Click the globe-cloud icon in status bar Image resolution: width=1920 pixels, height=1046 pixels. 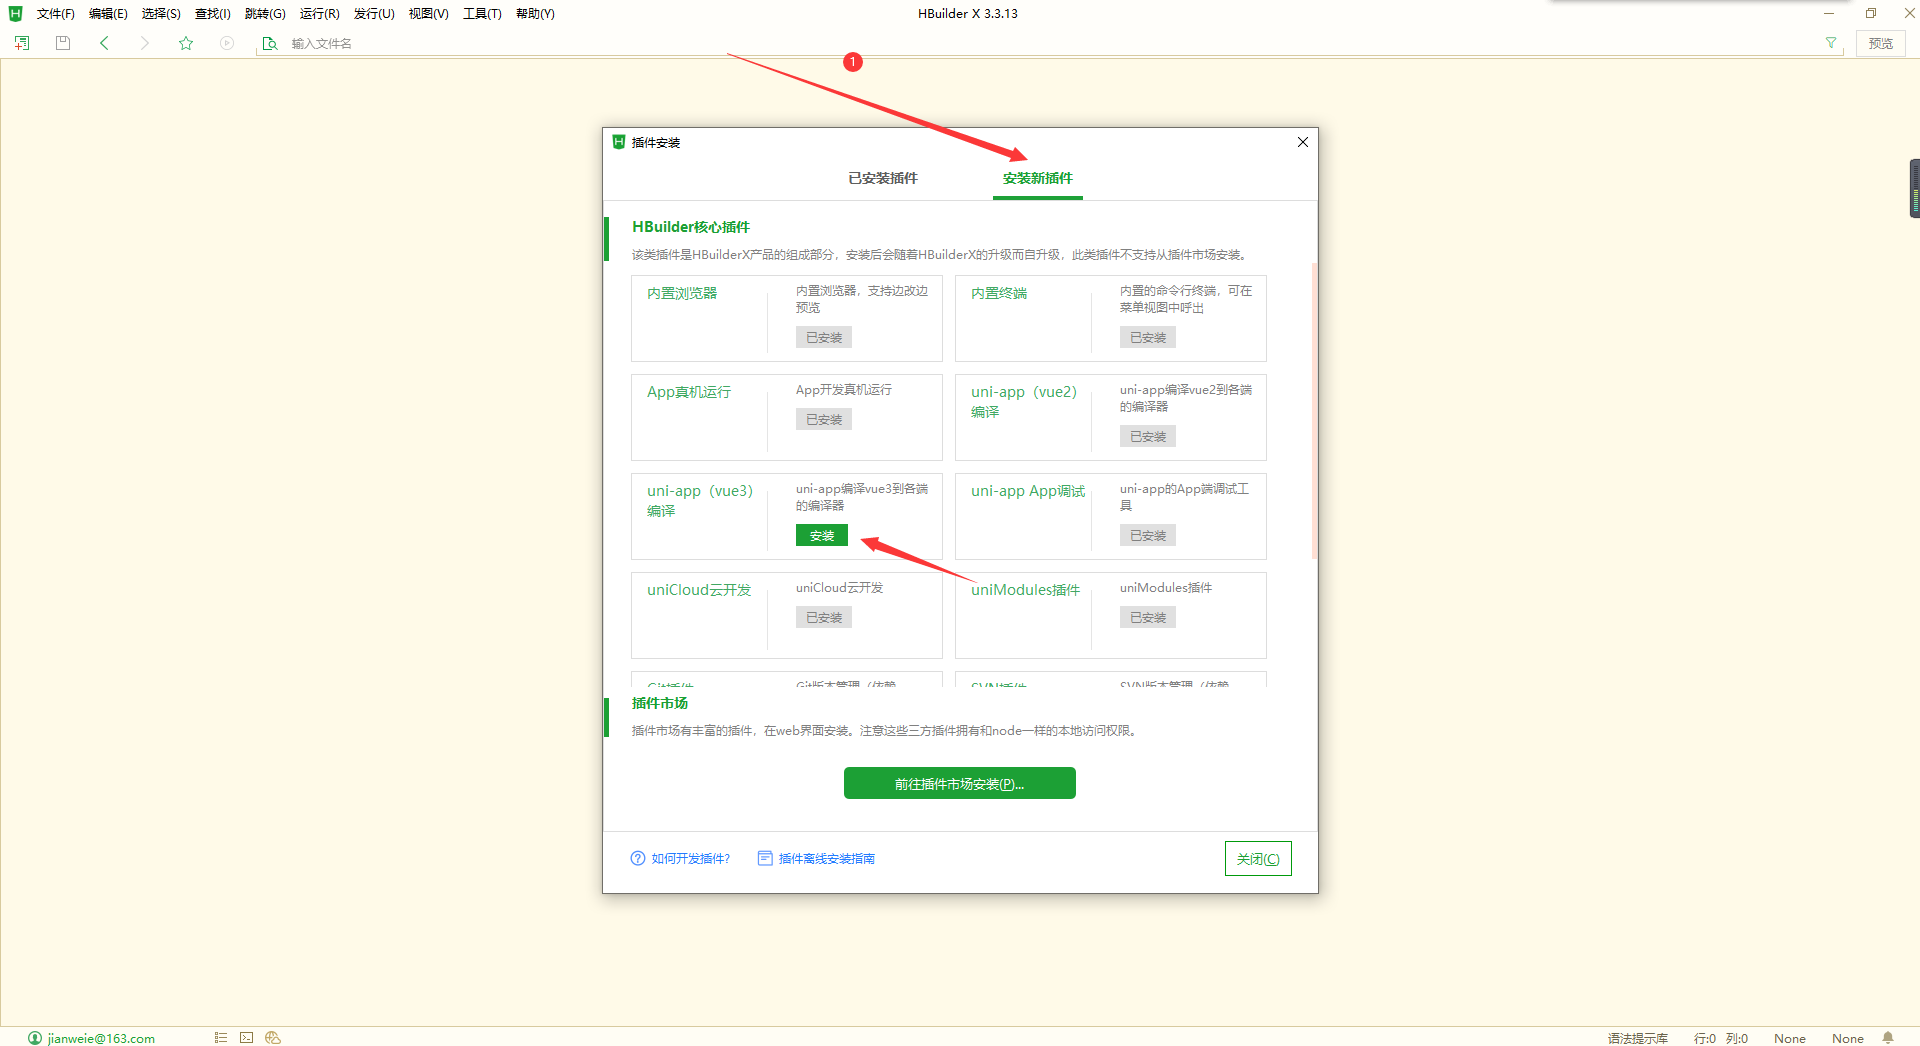[273, 1038]
